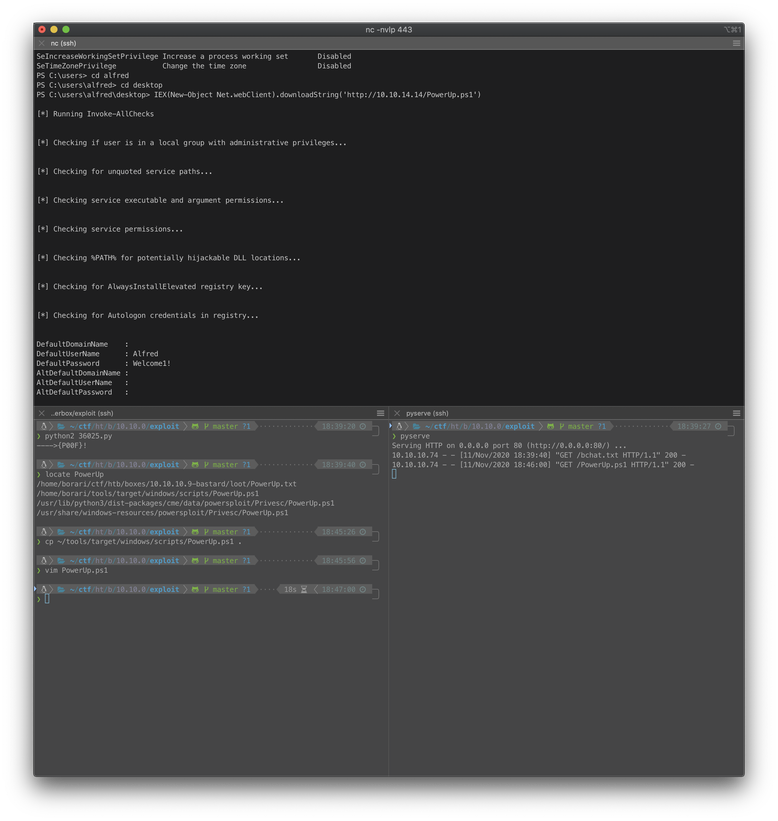778x821 pixels.
Task: Click the hourglass icon next to 18s
Action: coord(304,589)
